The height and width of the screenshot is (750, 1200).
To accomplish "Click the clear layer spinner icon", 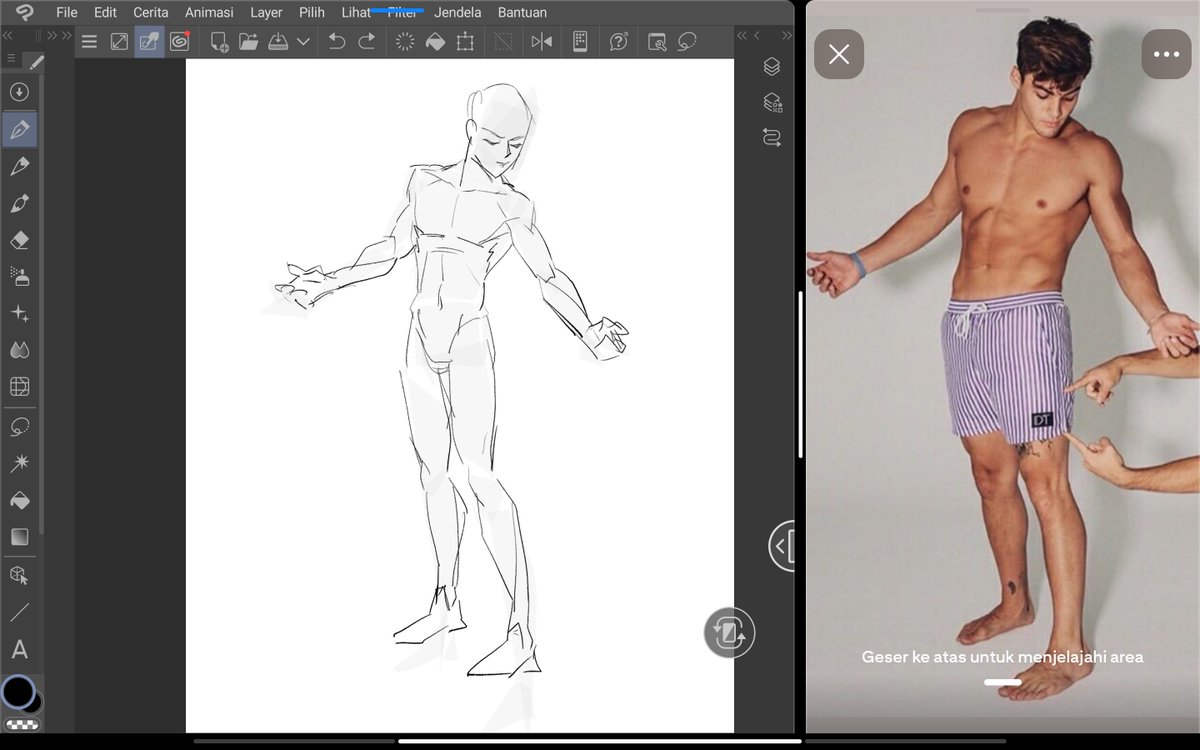I will (405, 42).
